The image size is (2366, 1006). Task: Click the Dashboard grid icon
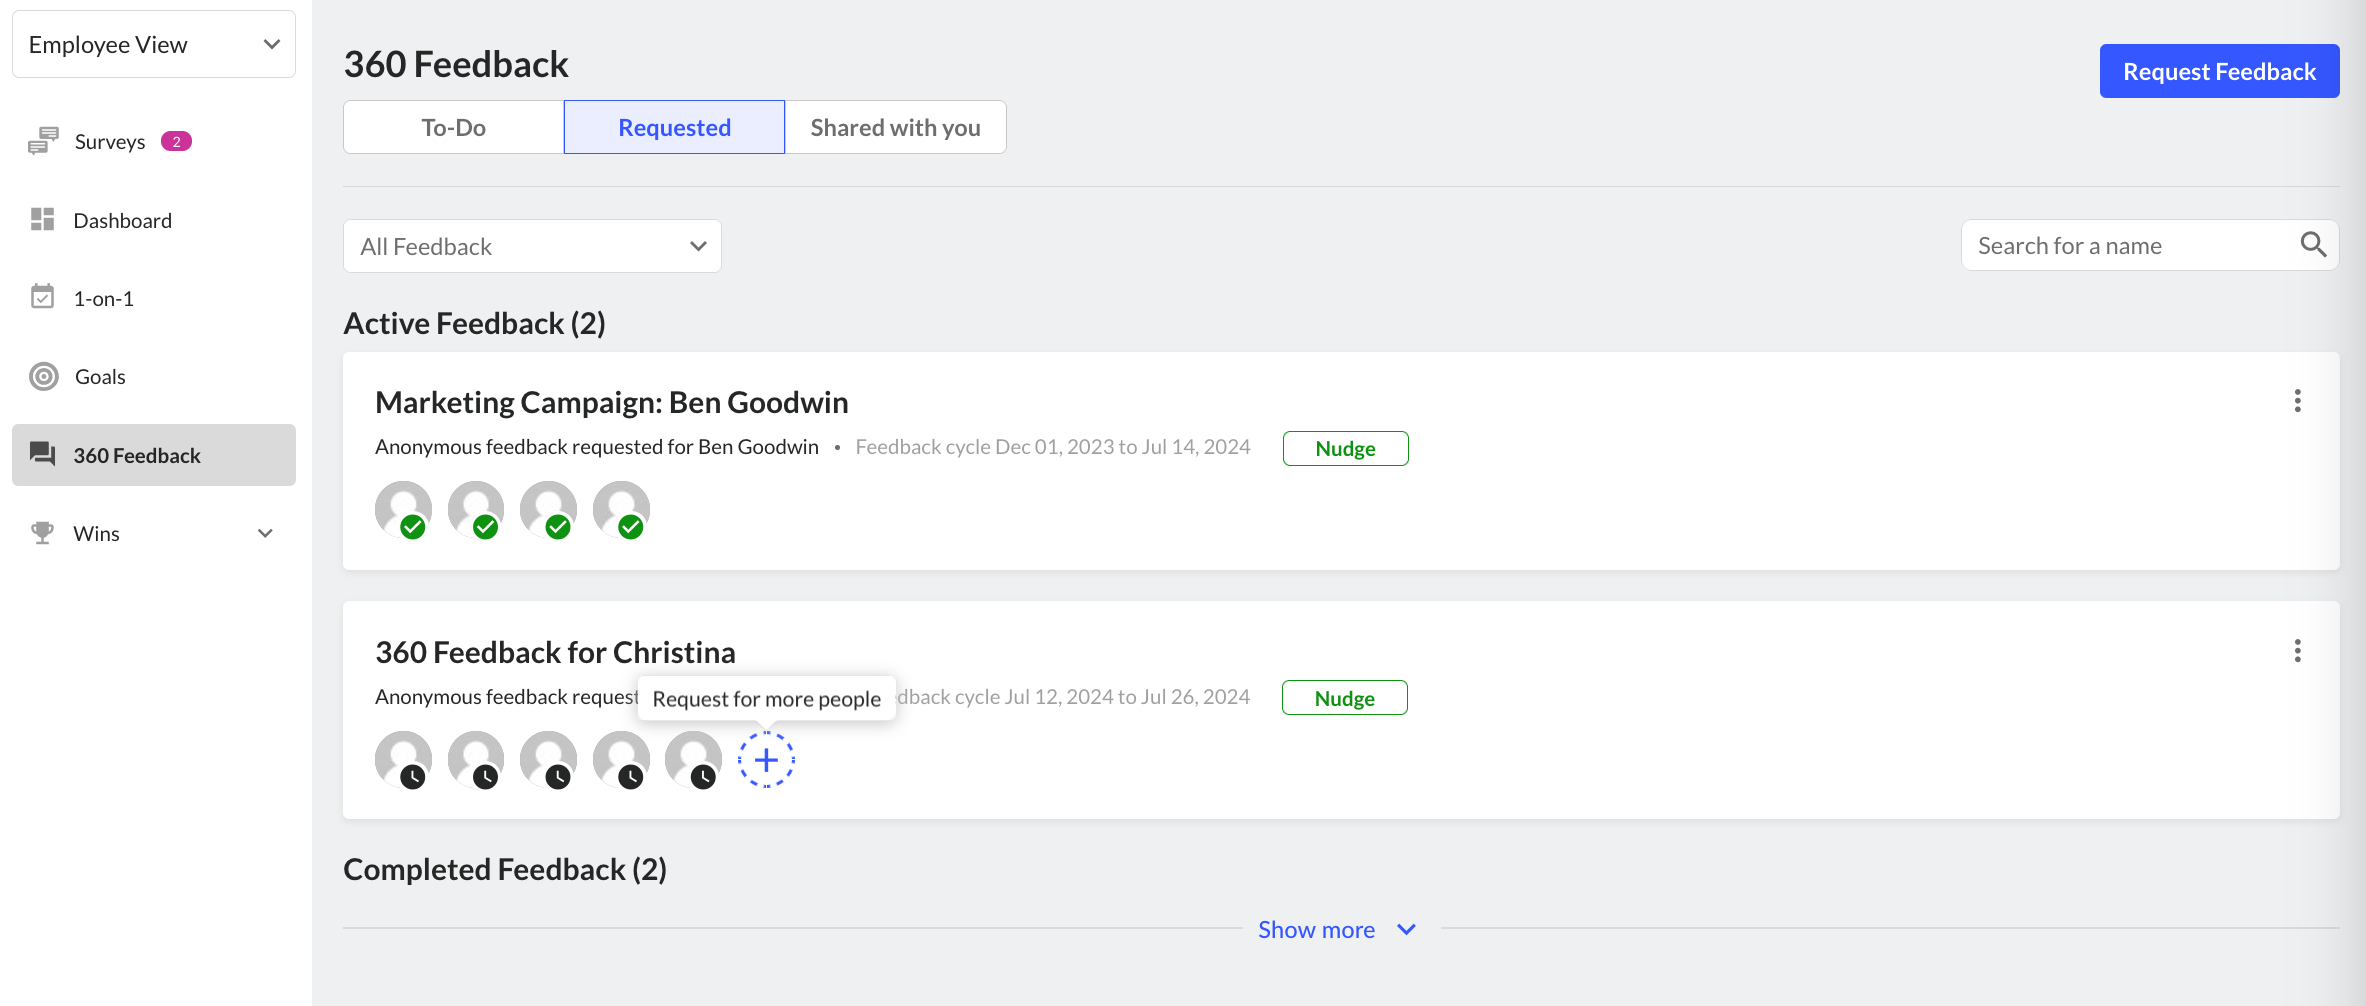(42, 219)
